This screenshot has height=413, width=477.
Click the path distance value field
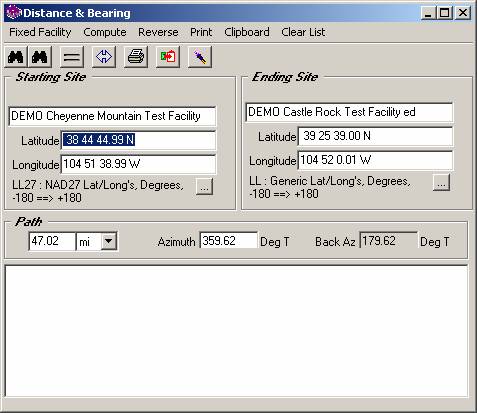[x=52, y=241]
